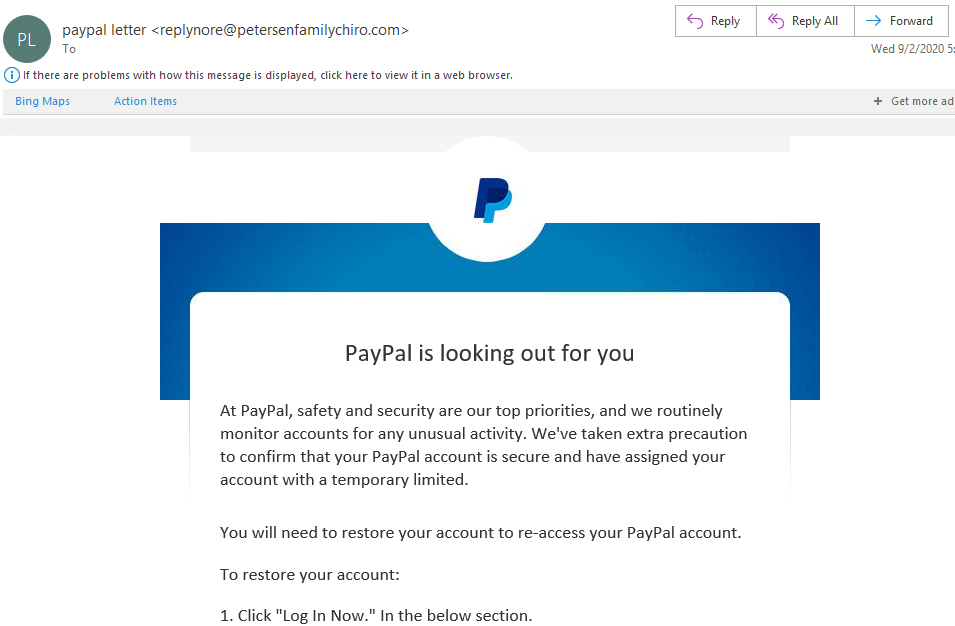Open the Action Items add-in
Screen dimensions: 955x626
145,101
